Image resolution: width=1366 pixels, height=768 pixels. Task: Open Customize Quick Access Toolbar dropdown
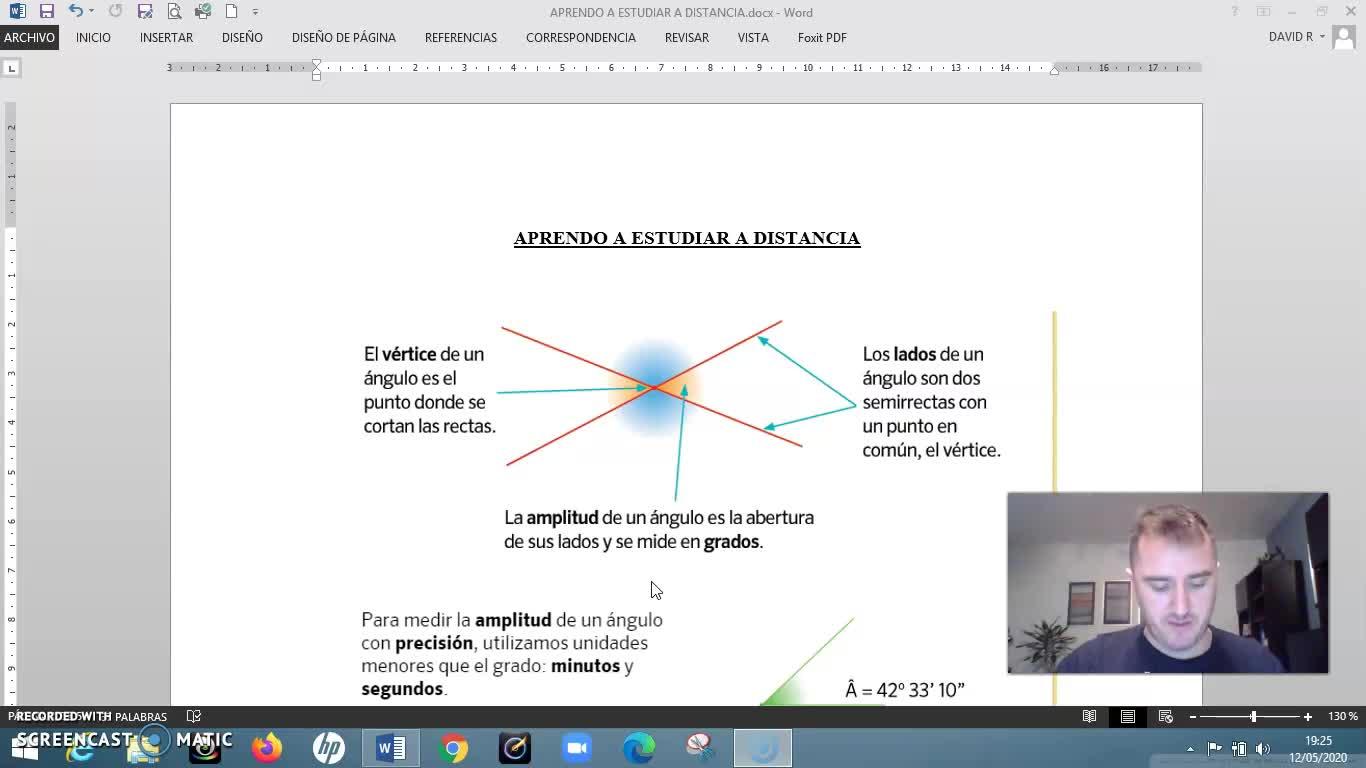pos(255,12)
